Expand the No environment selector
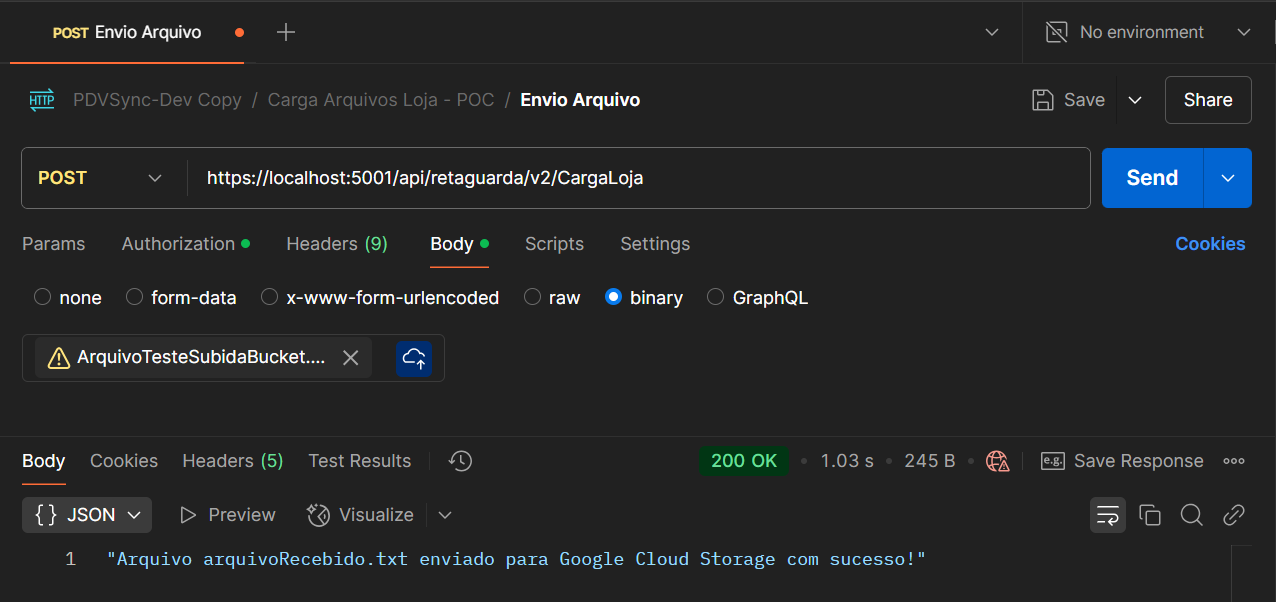1276x602 pixels. 1150,32
